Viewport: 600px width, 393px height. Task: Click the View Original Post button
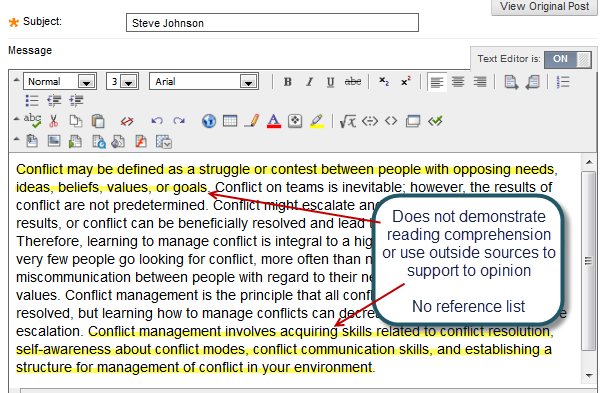pos(544,7)
